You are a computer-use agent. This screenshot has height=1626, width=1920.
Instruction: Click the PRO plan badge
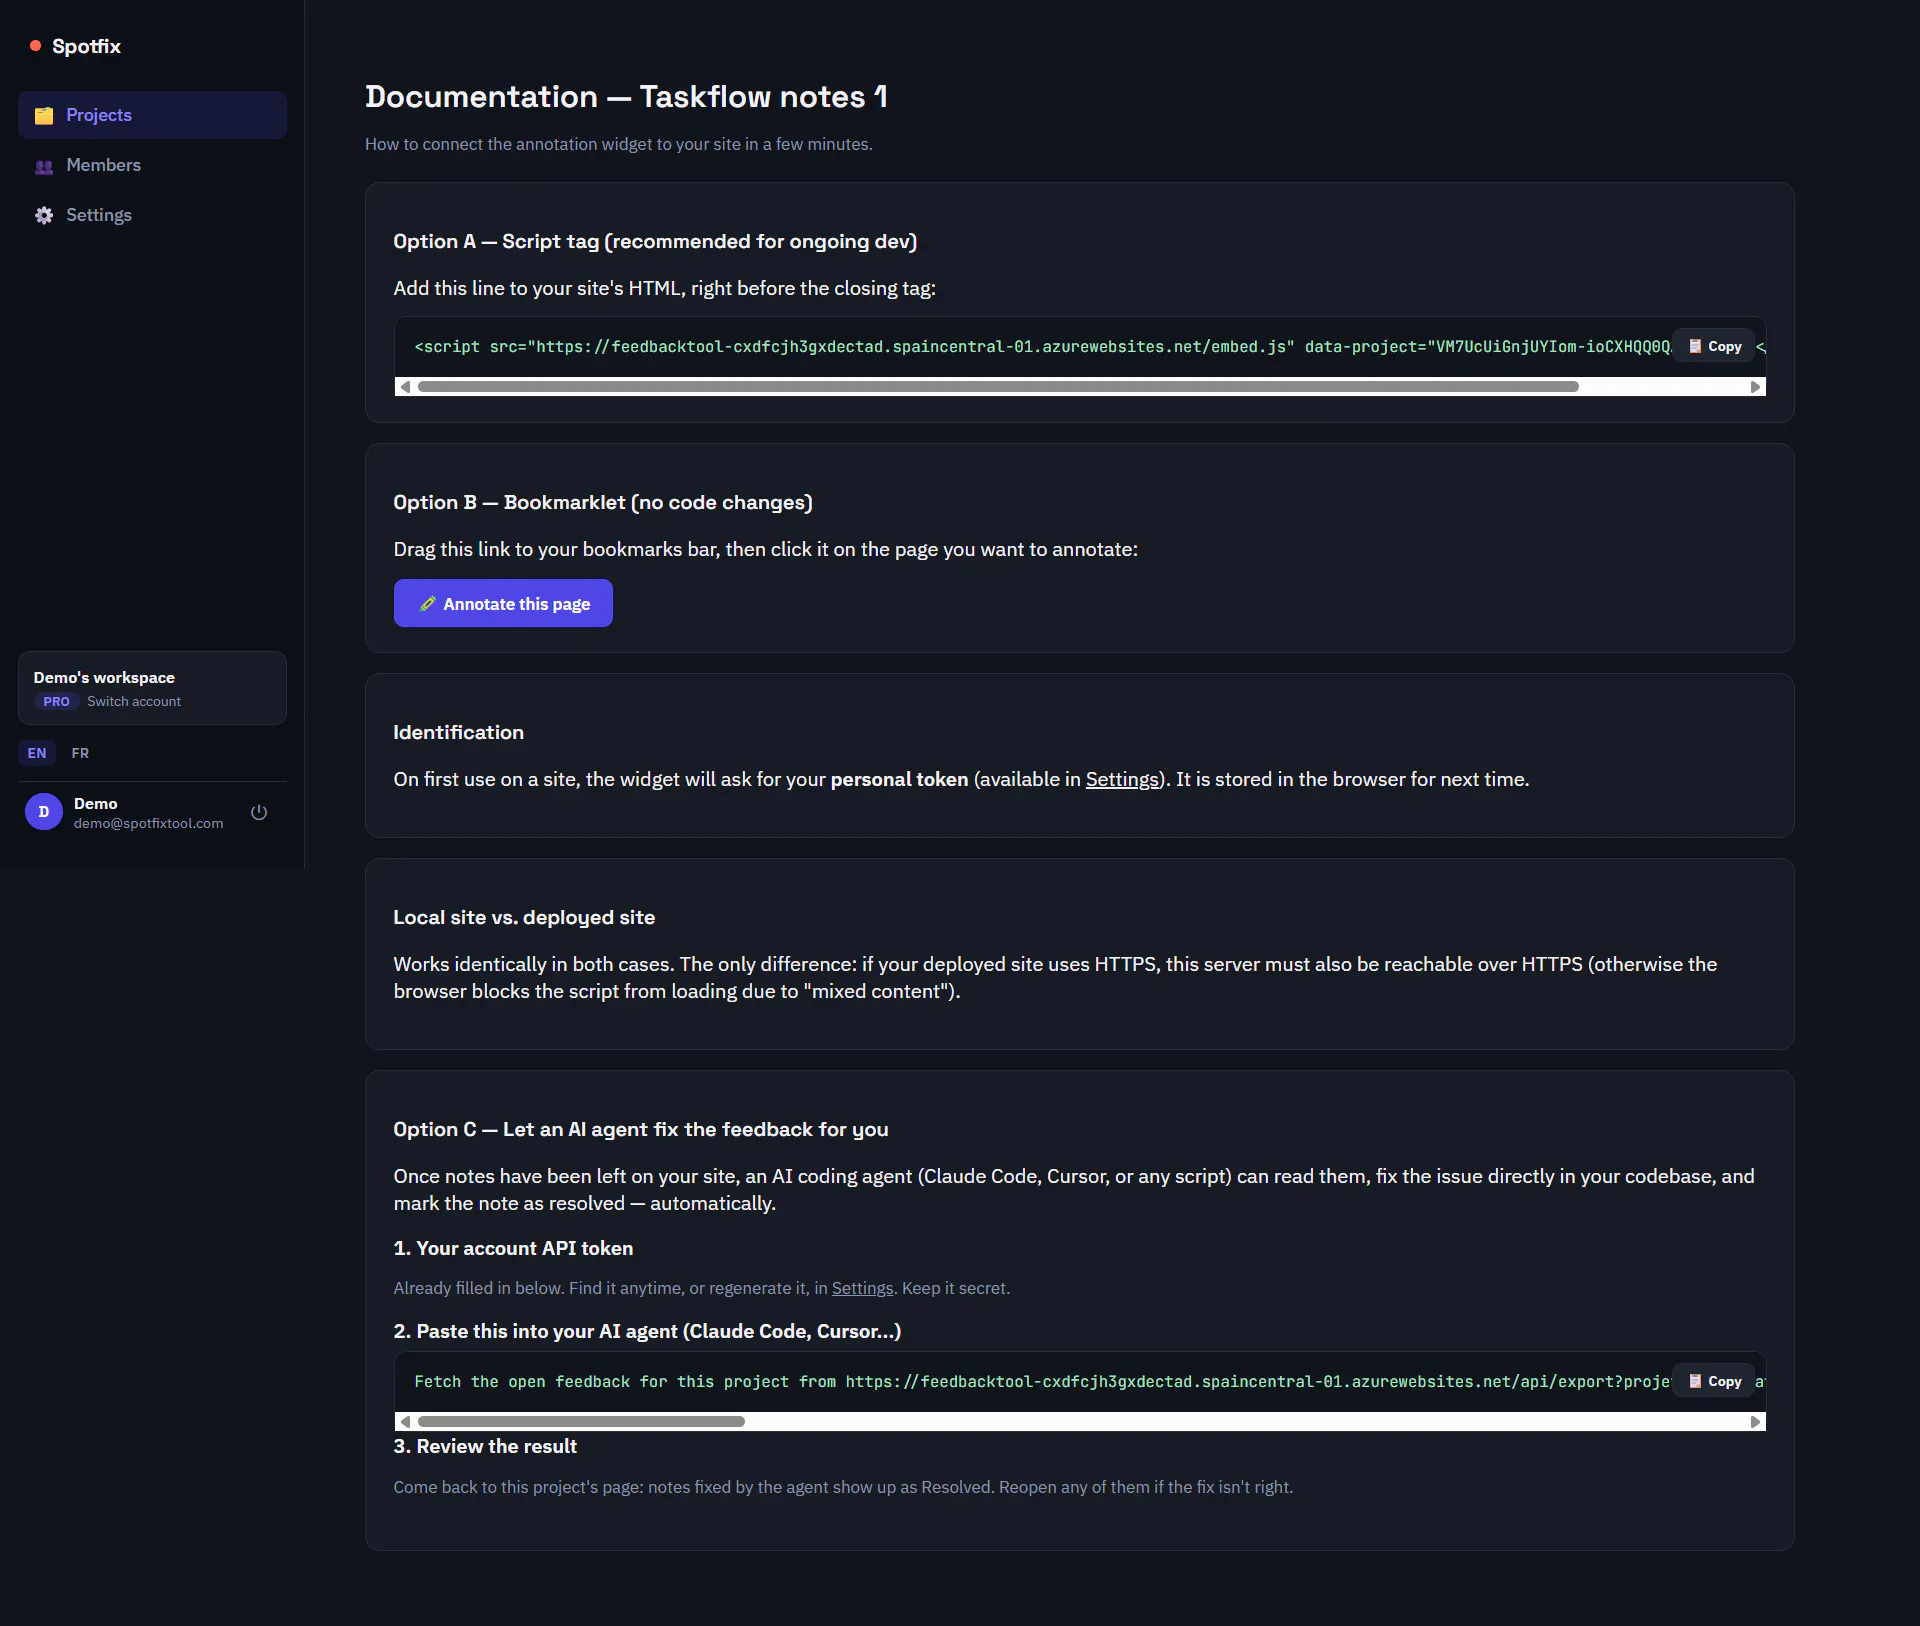[57, 701]
